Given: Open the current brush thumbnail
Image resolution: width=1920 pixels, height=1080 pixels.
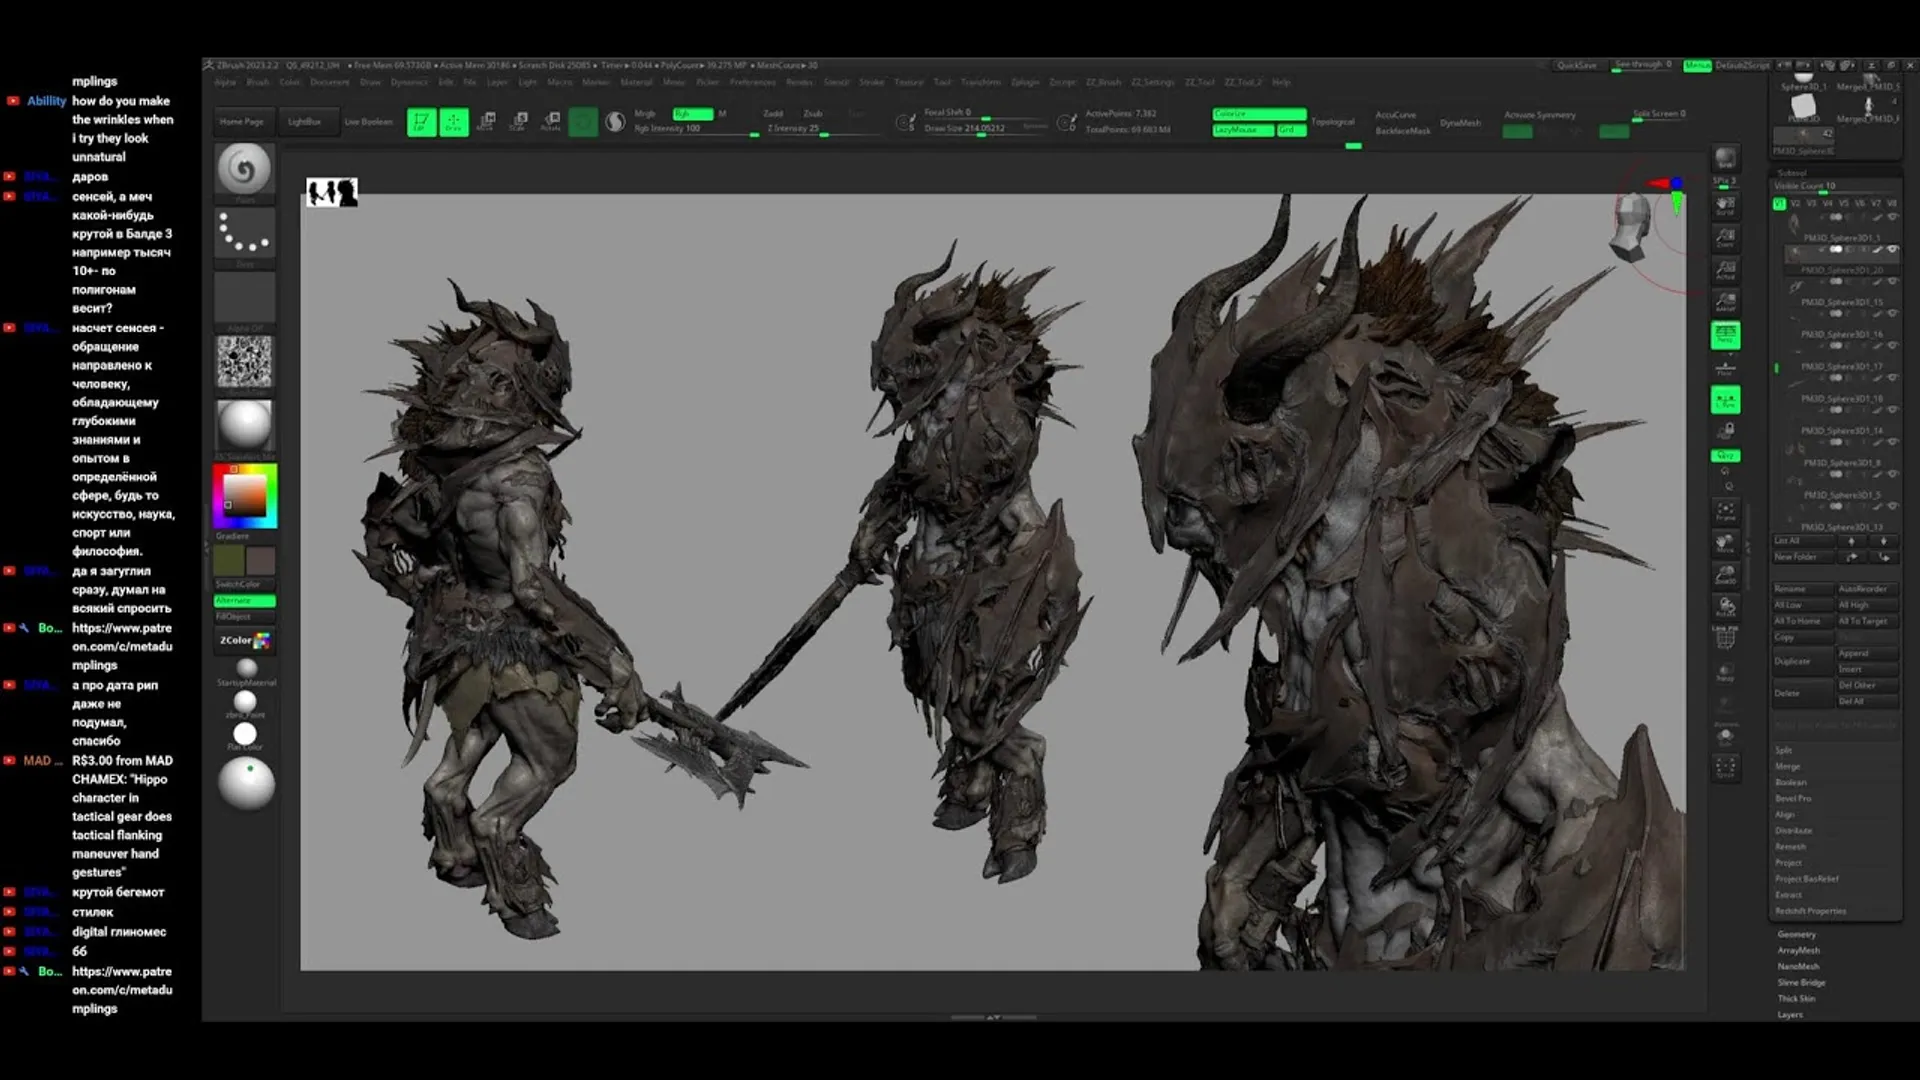Looking at the screenshot, I should [x=244, y=169].
